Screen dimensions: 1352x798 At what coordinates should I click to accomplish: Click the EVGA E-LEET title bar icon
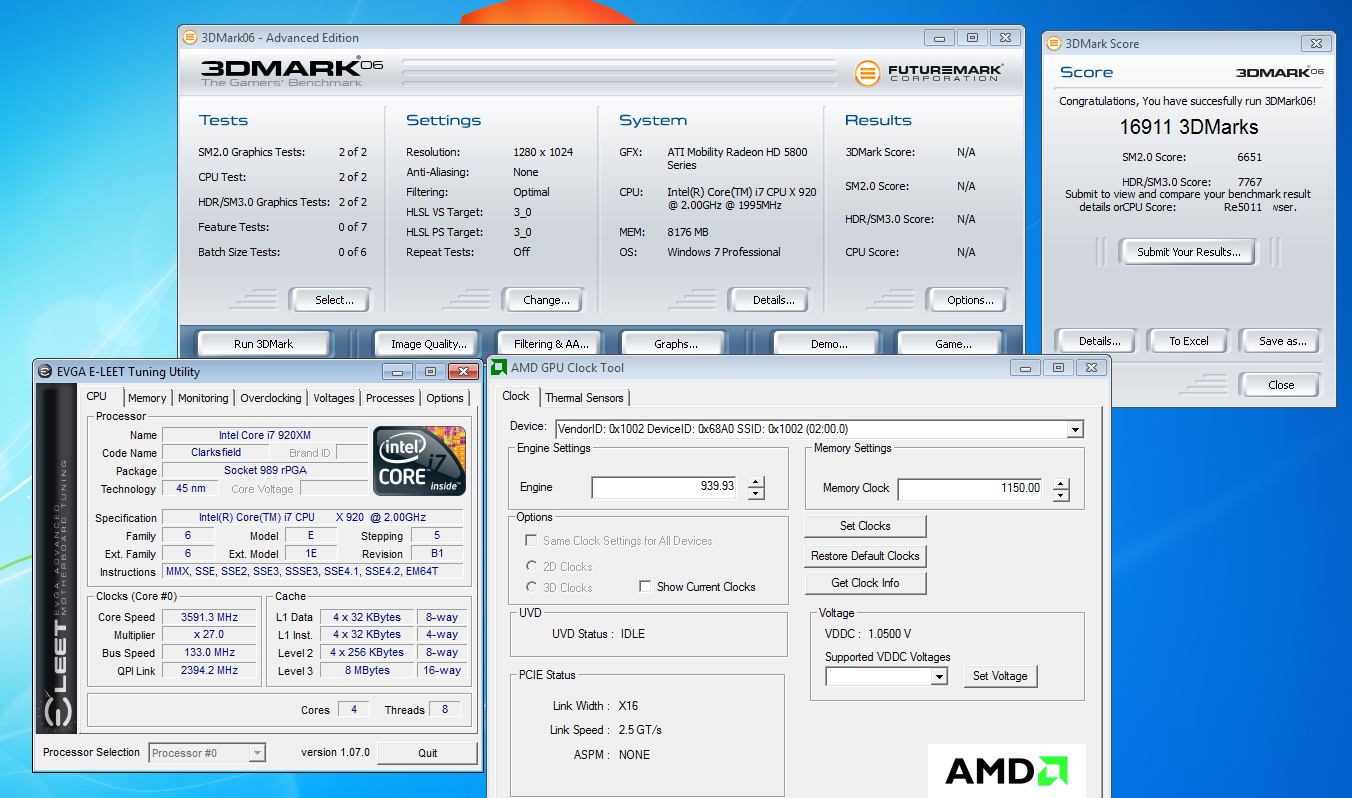click(x=45, y=372)
